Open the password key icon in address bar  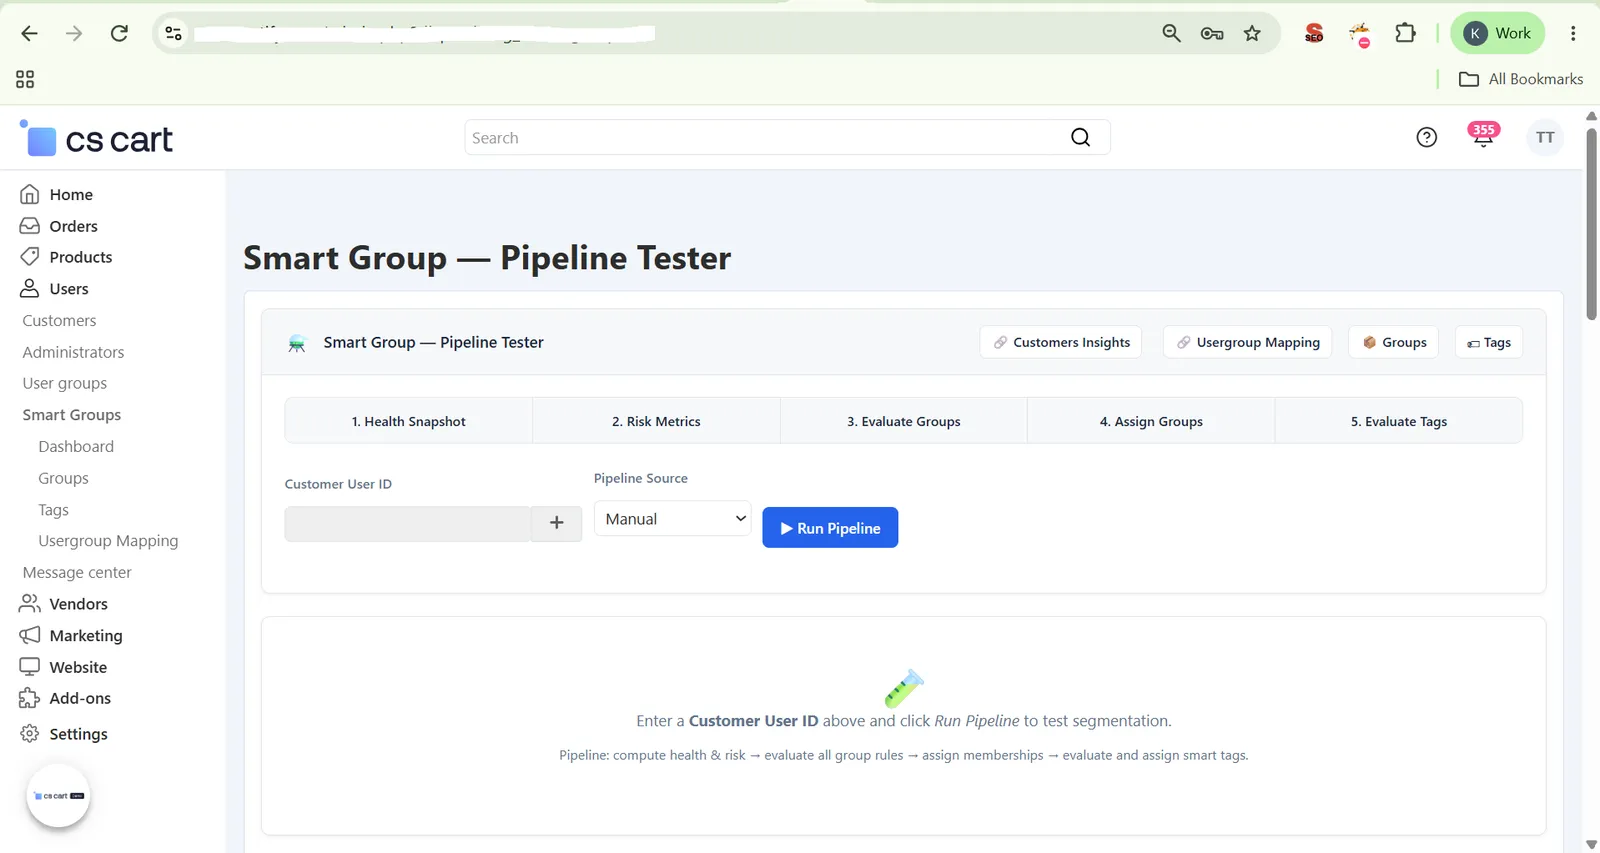pos(1212,33)
